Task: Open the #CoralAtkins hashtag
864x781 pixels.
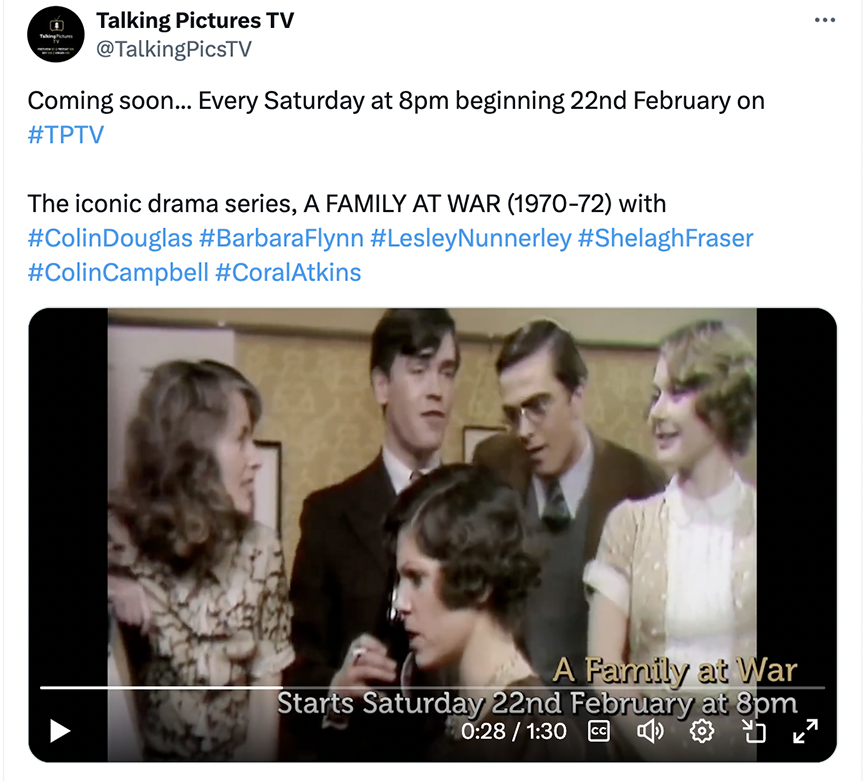Action: [288, 272]
